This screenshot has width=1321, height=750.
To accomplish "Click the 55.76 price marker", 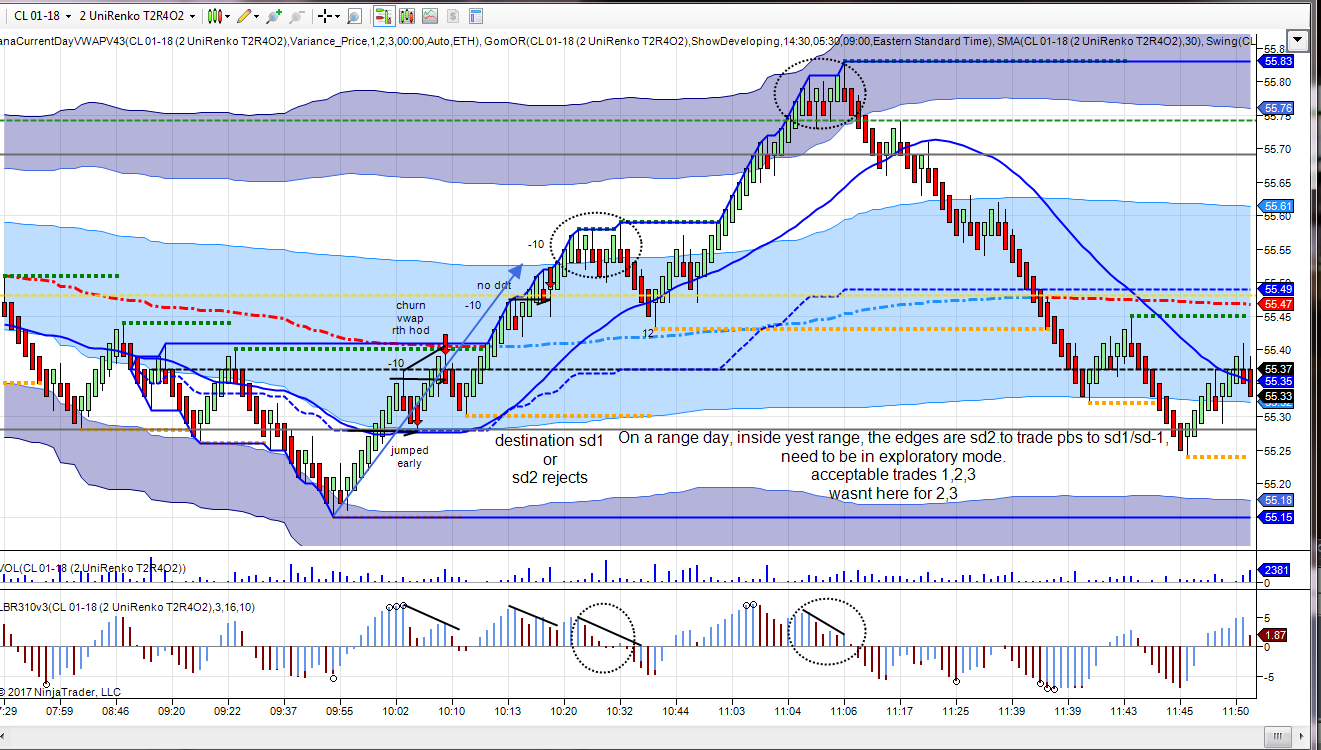I will pyautogui.click(x=1278, y=108).
